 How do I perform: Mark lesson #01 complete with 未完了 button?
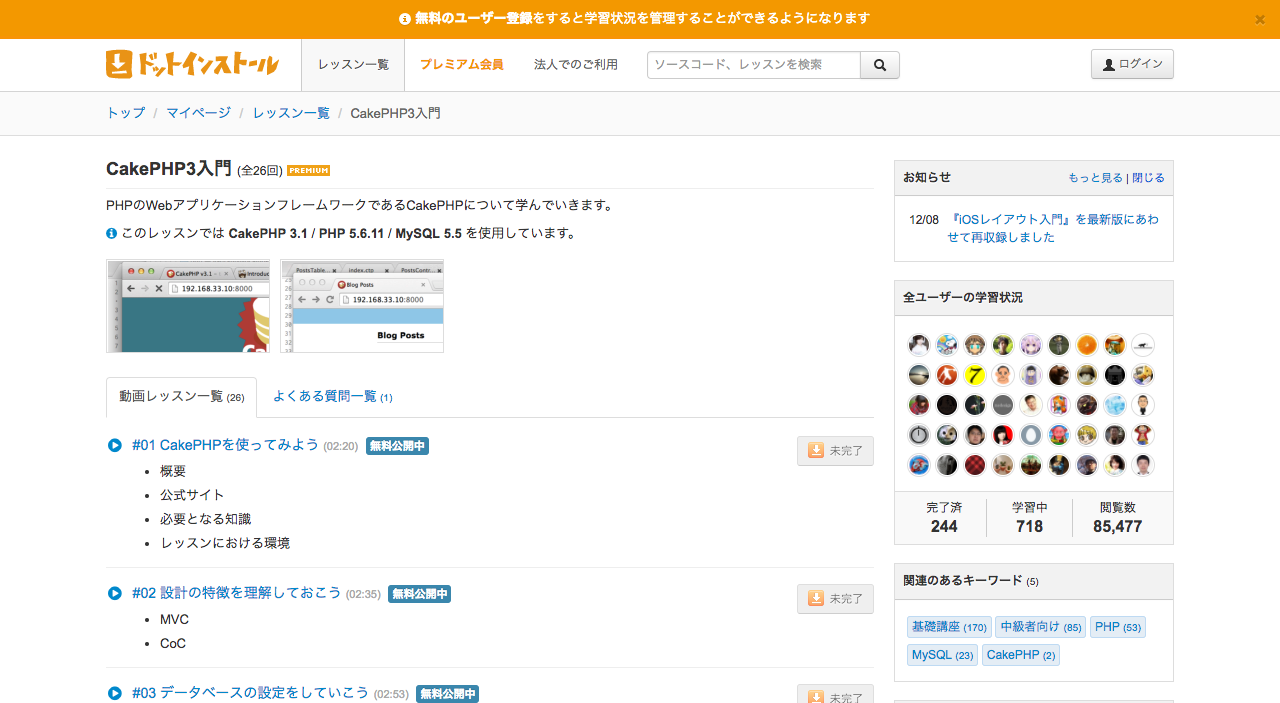coord(835,451)
